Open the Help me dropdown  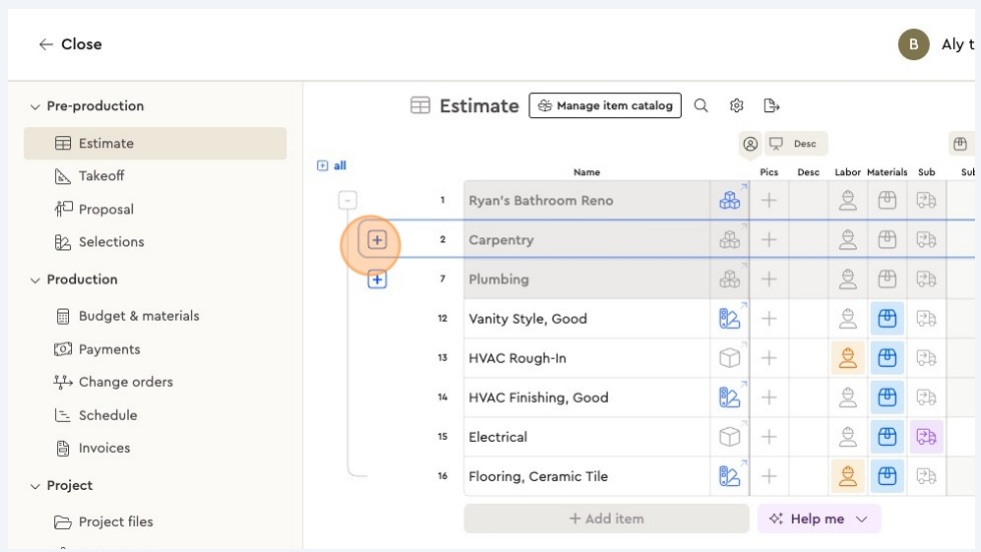[x=818, y=519]
